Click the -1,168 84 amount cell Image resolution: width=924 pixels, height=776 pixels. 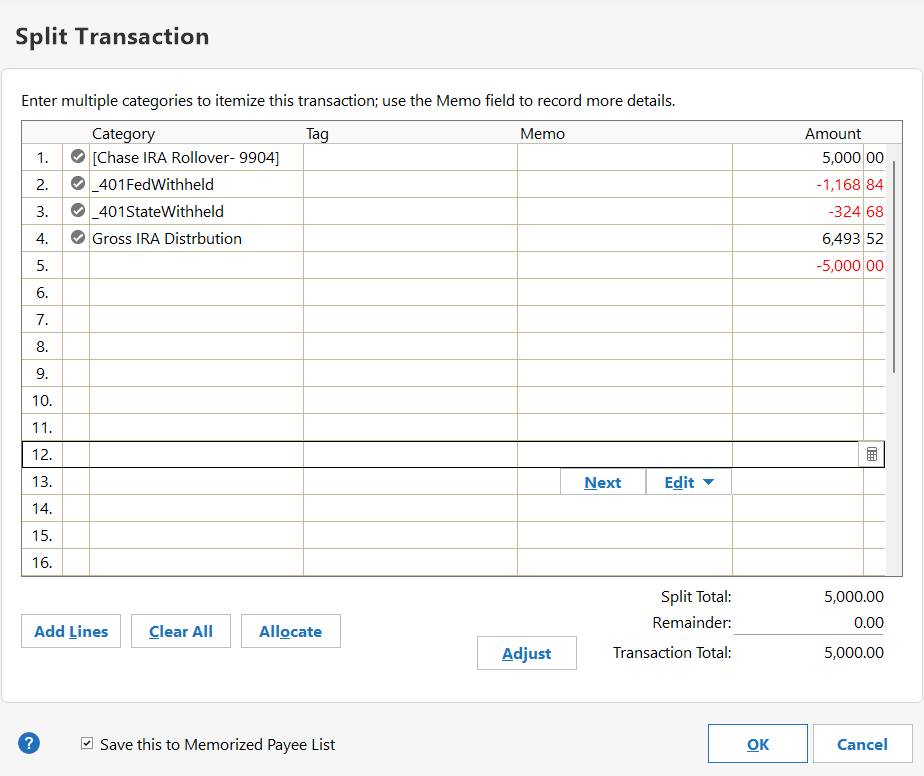pyautogui.click(x=808, y=184)
